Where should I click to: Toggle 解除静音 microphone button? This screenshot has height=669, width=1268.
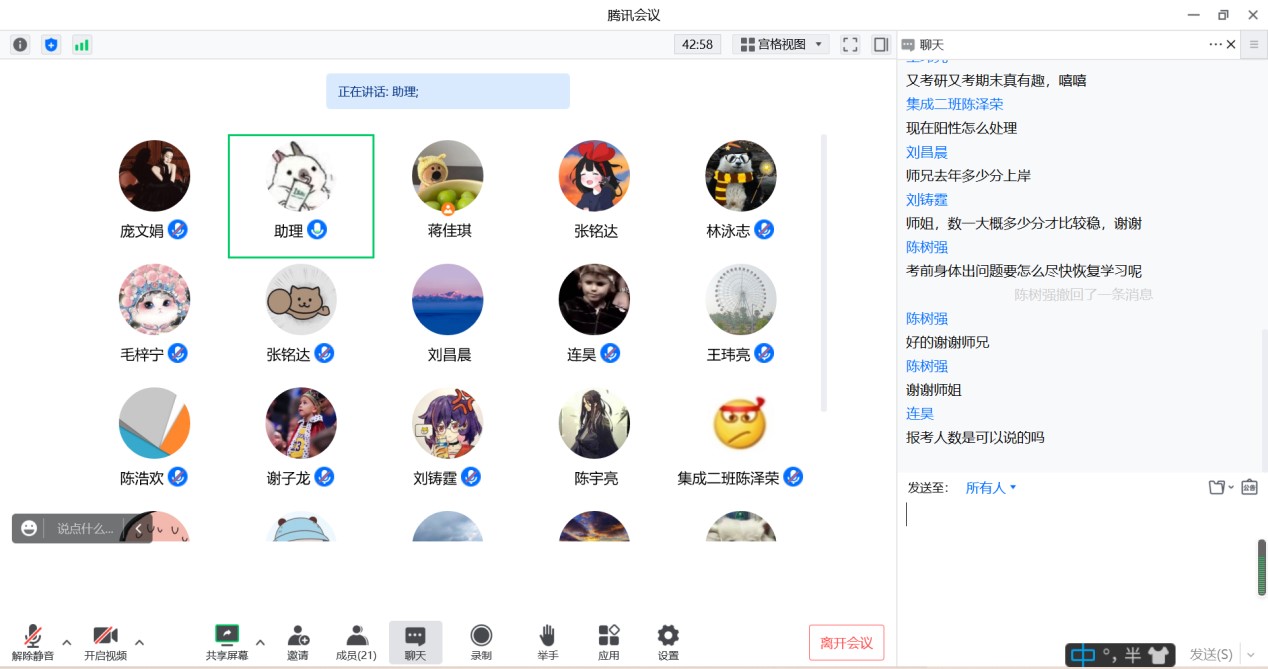click(x=33, y=642)
